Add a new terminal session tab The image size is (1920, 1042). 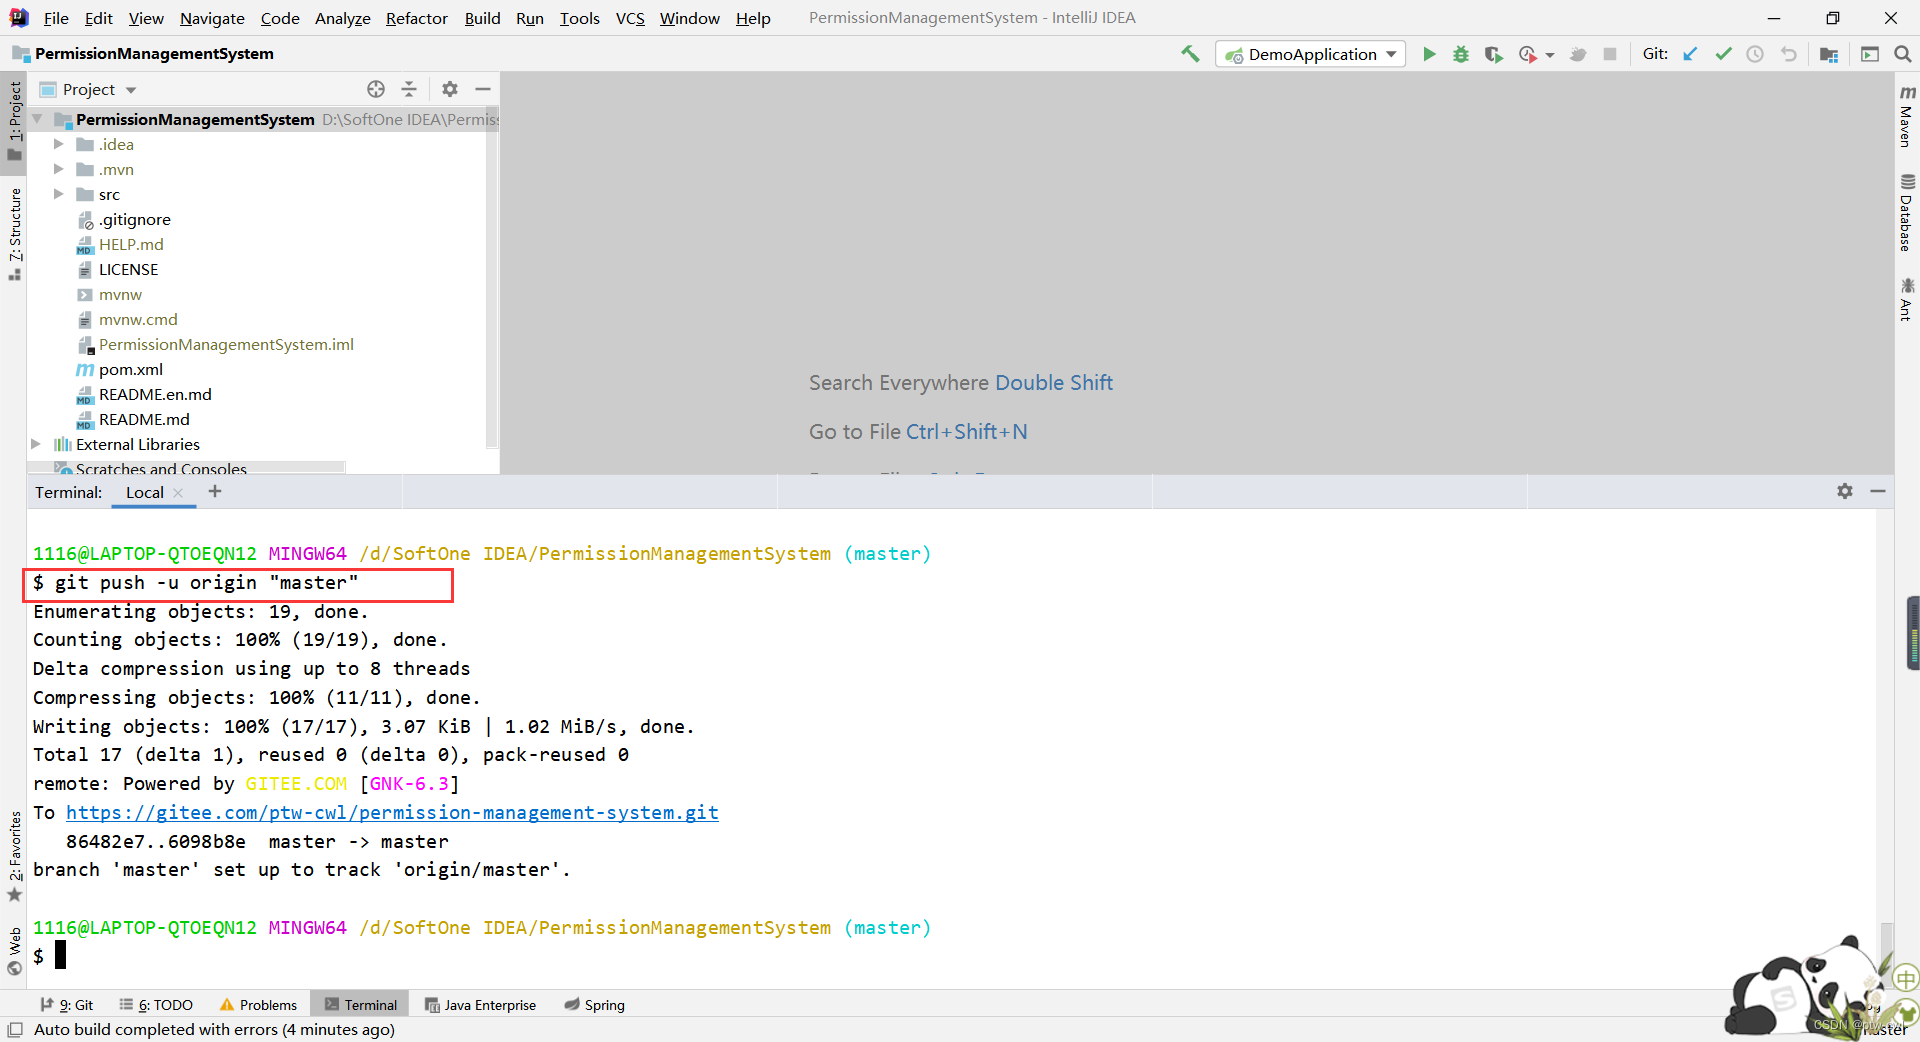pyautogui.click(x=215, y=491)
